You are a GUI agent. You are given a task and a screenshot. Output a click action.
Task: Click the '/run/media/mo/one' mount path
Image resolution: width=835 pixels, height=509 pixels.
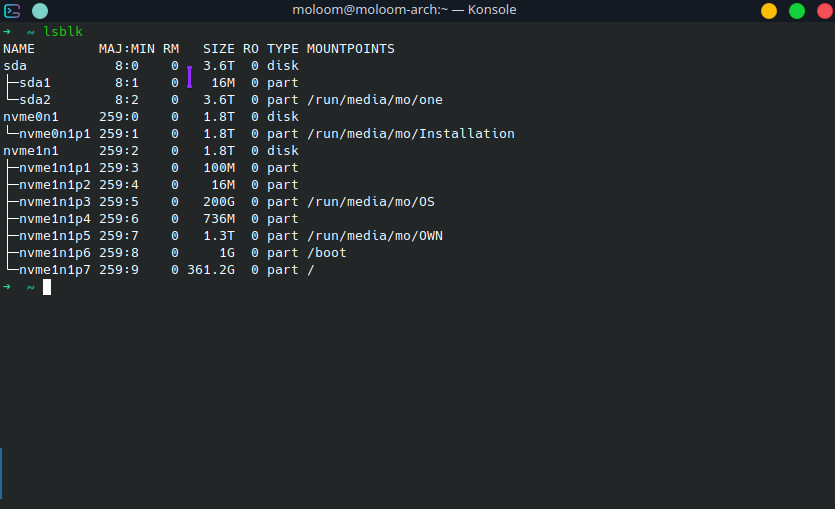coord(374,100)
